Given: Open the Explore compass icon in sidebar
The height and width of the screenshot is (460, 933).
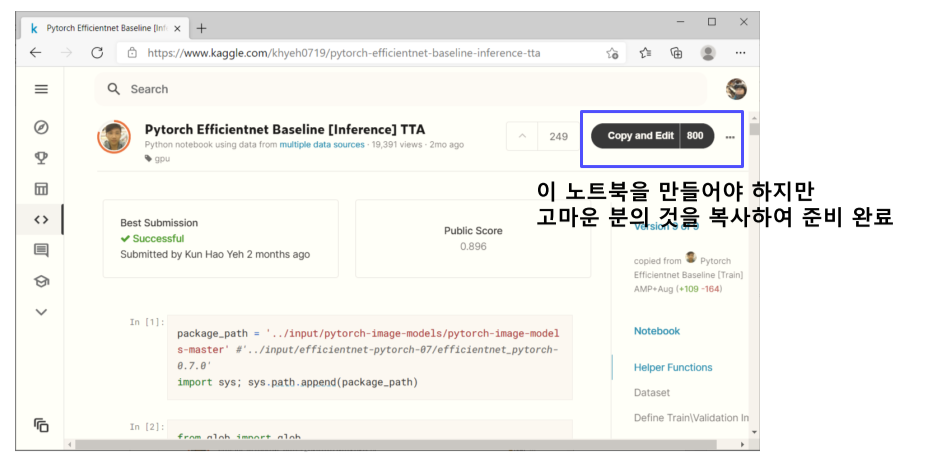Looking at the screenshot, I should click(x=41, y=127).
